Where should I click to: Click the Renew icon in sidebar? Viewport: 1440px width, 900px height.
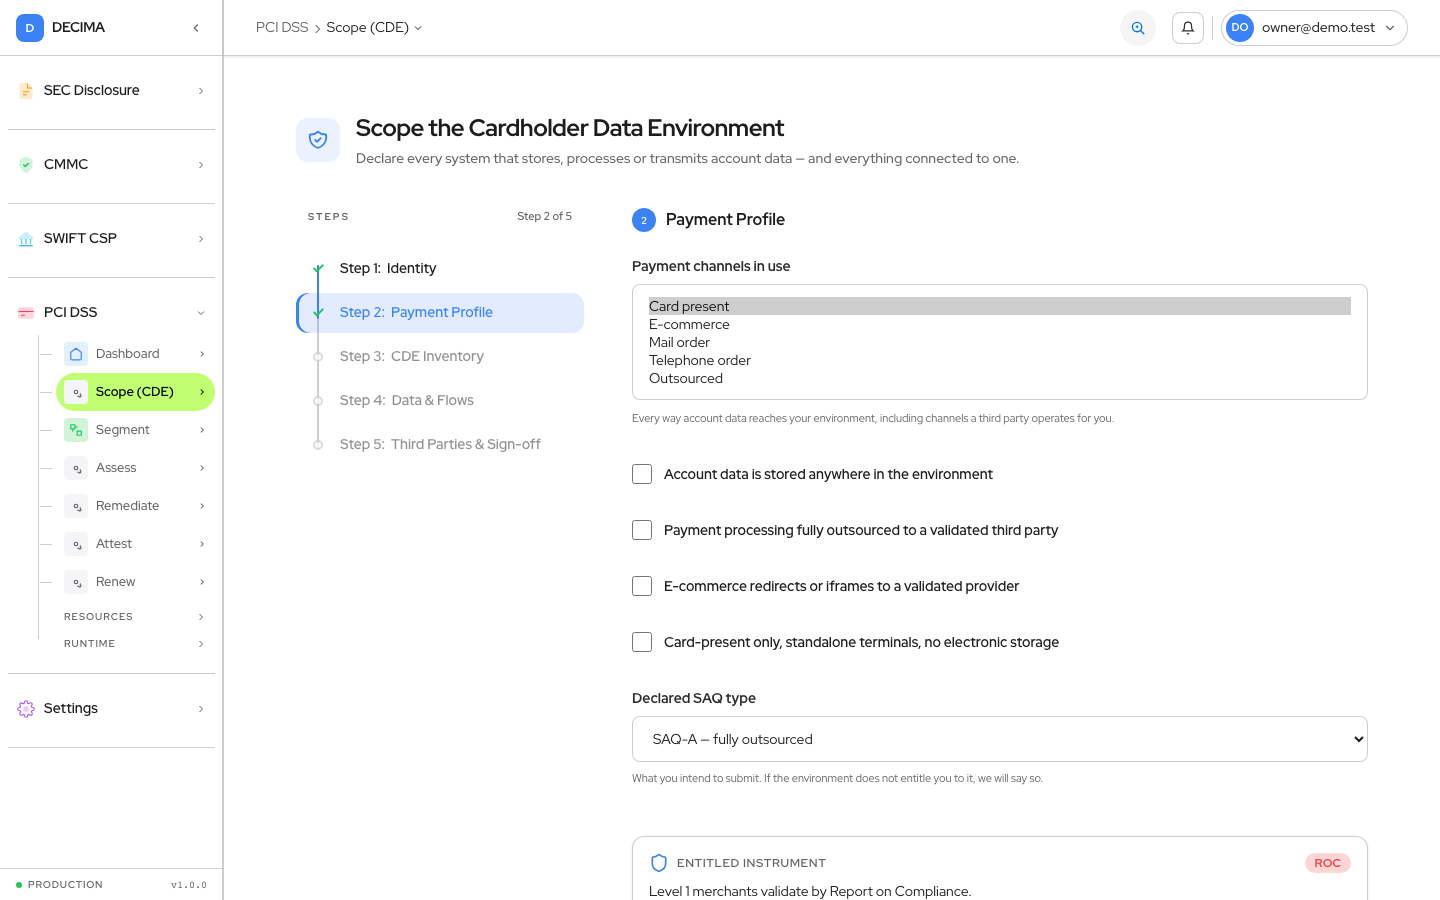point(76,582)
